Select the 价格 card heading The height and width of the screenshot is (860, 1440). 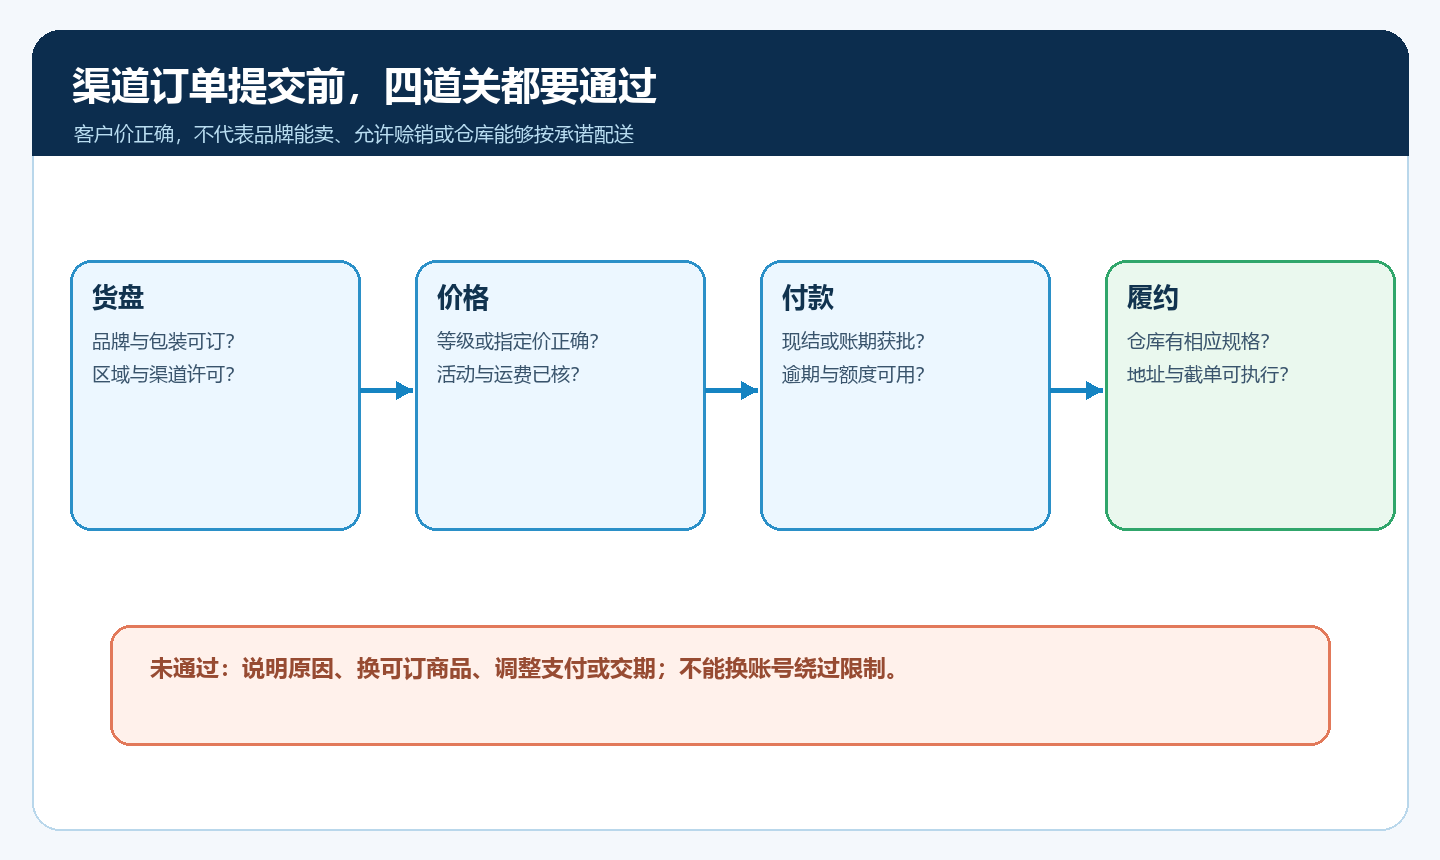463,297
